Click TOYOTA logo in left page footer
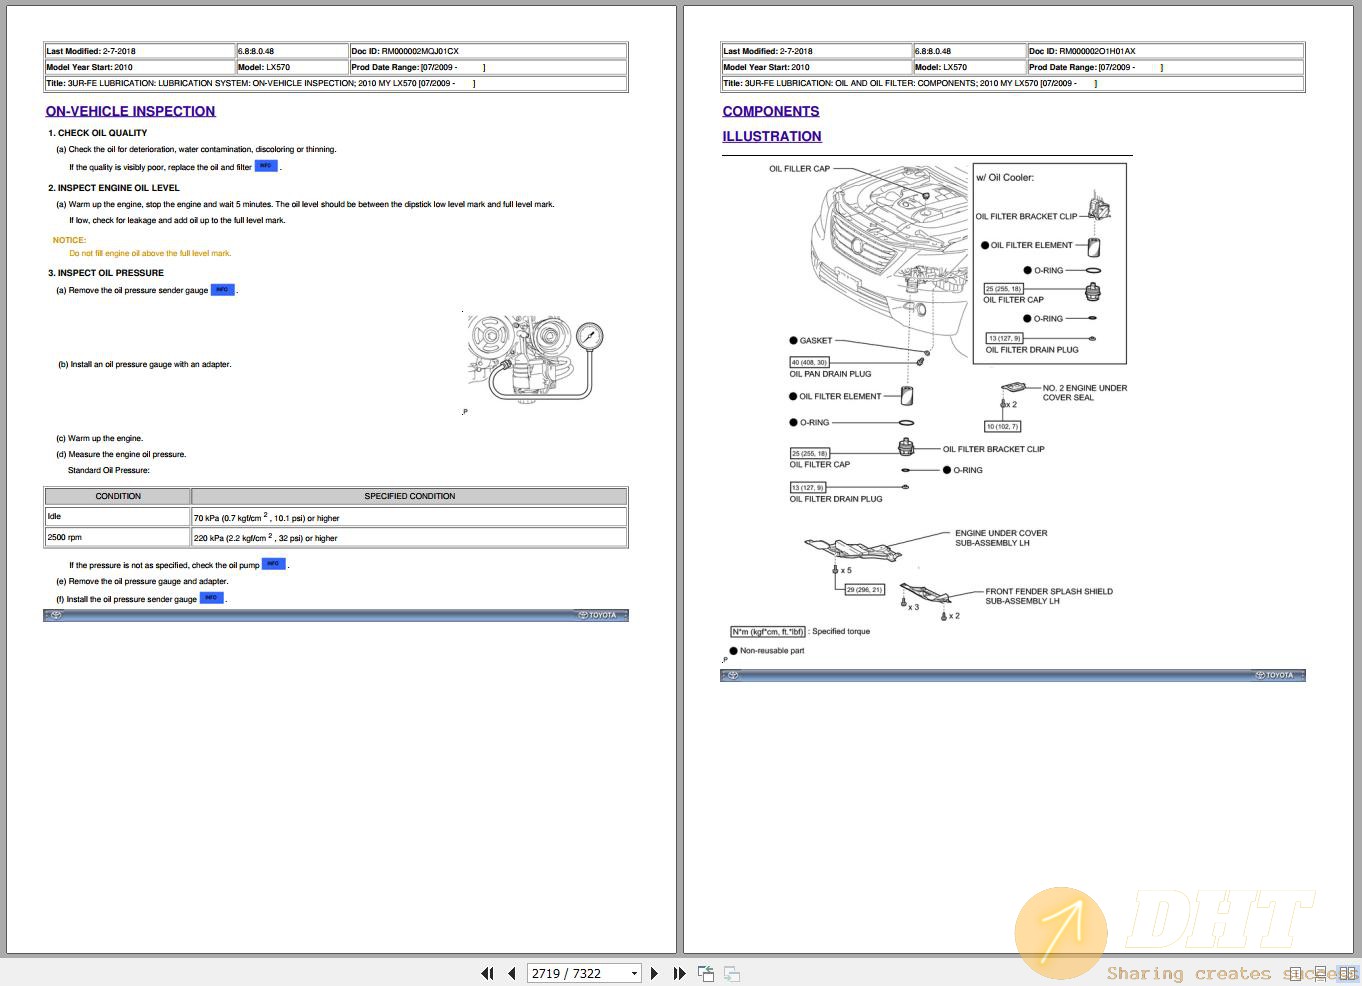The height and width of the screenshot is (986, 1362). pos(598,615)
